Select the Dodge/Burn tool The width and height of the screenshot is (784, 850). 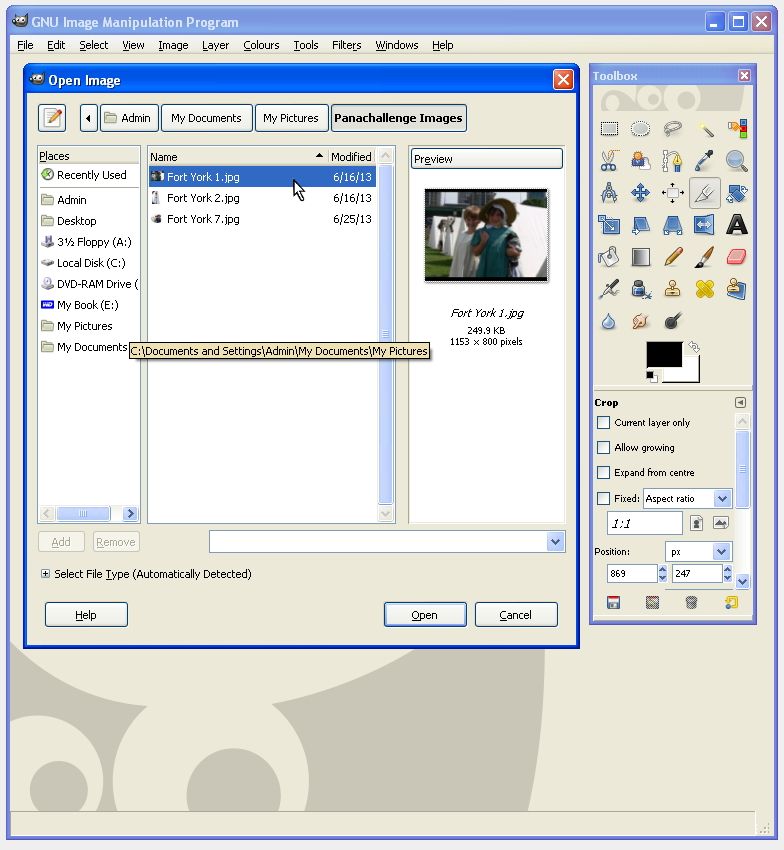pyautogui.click(x=672, y=321)
